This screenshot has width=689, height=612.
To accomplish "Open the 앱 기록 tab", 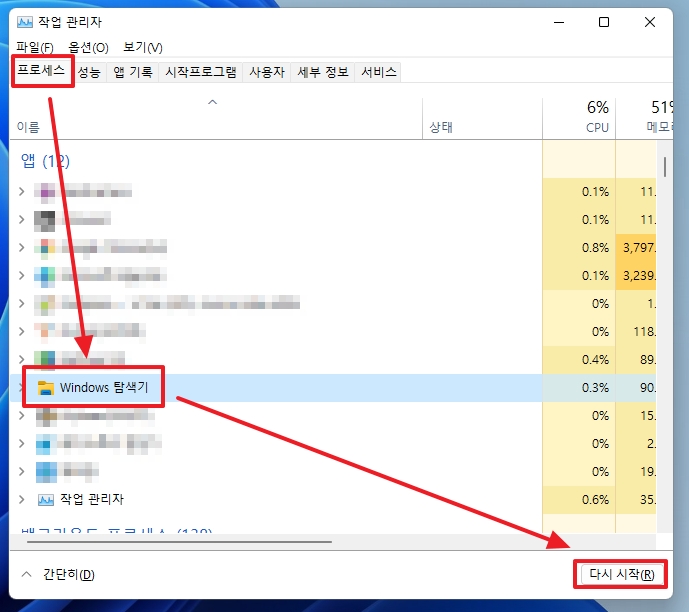I will [133, 72].
